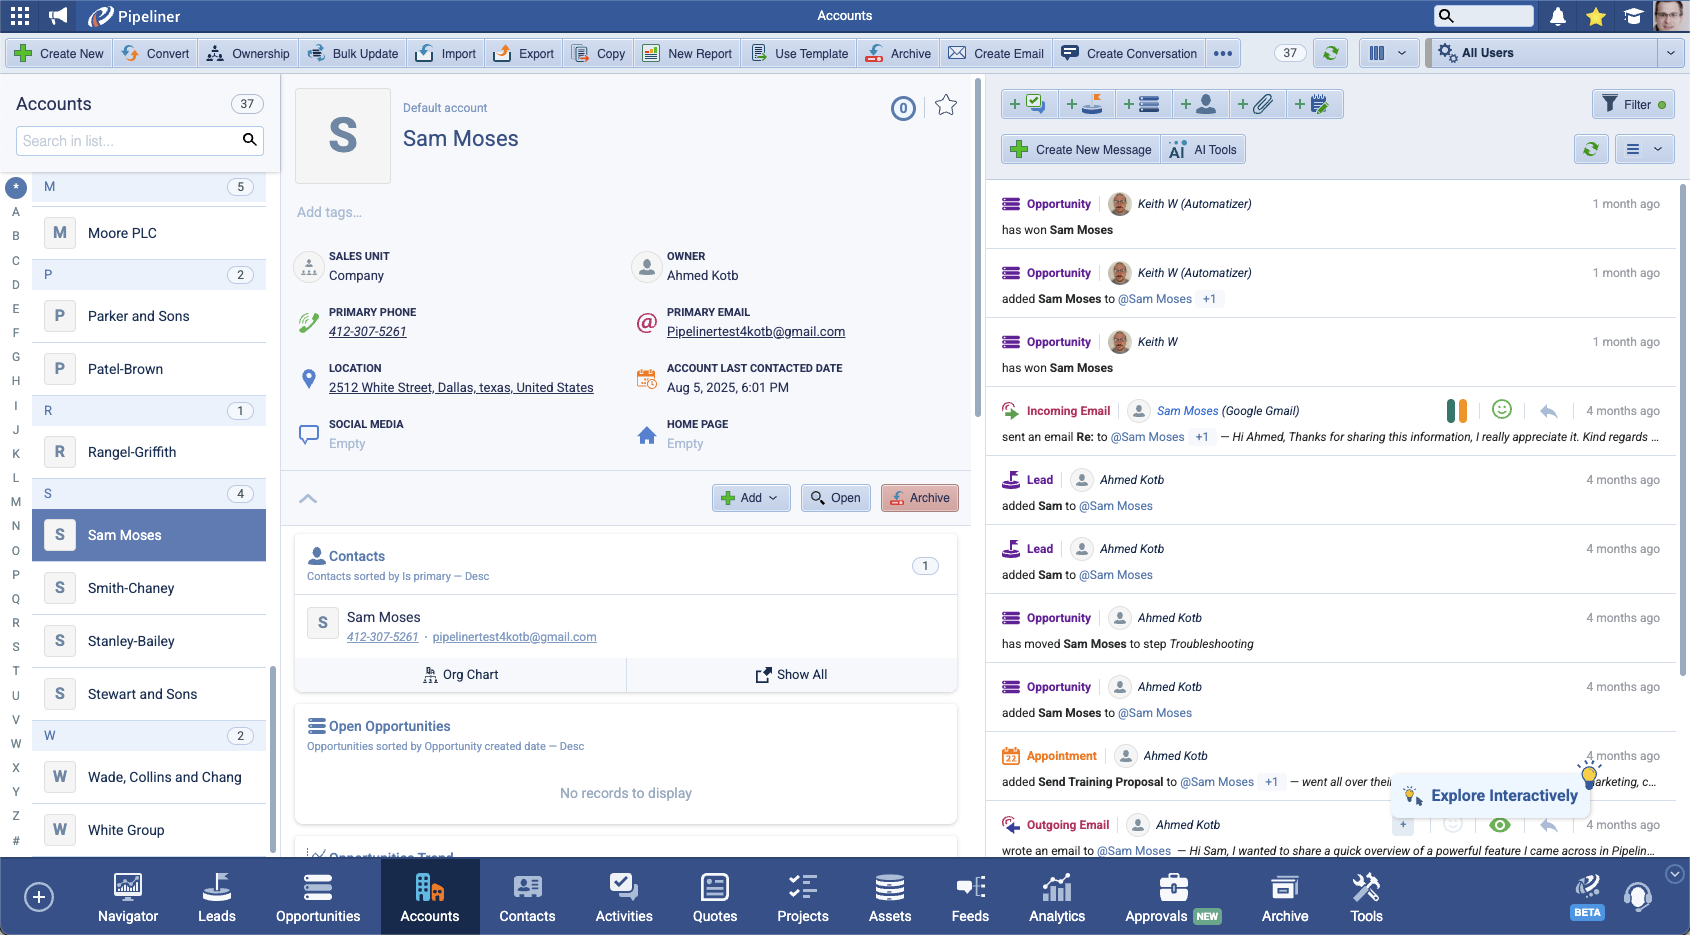Click the Create New Message button
The height and width of the screenshot is (935, 1690).
click(1081, 150)
